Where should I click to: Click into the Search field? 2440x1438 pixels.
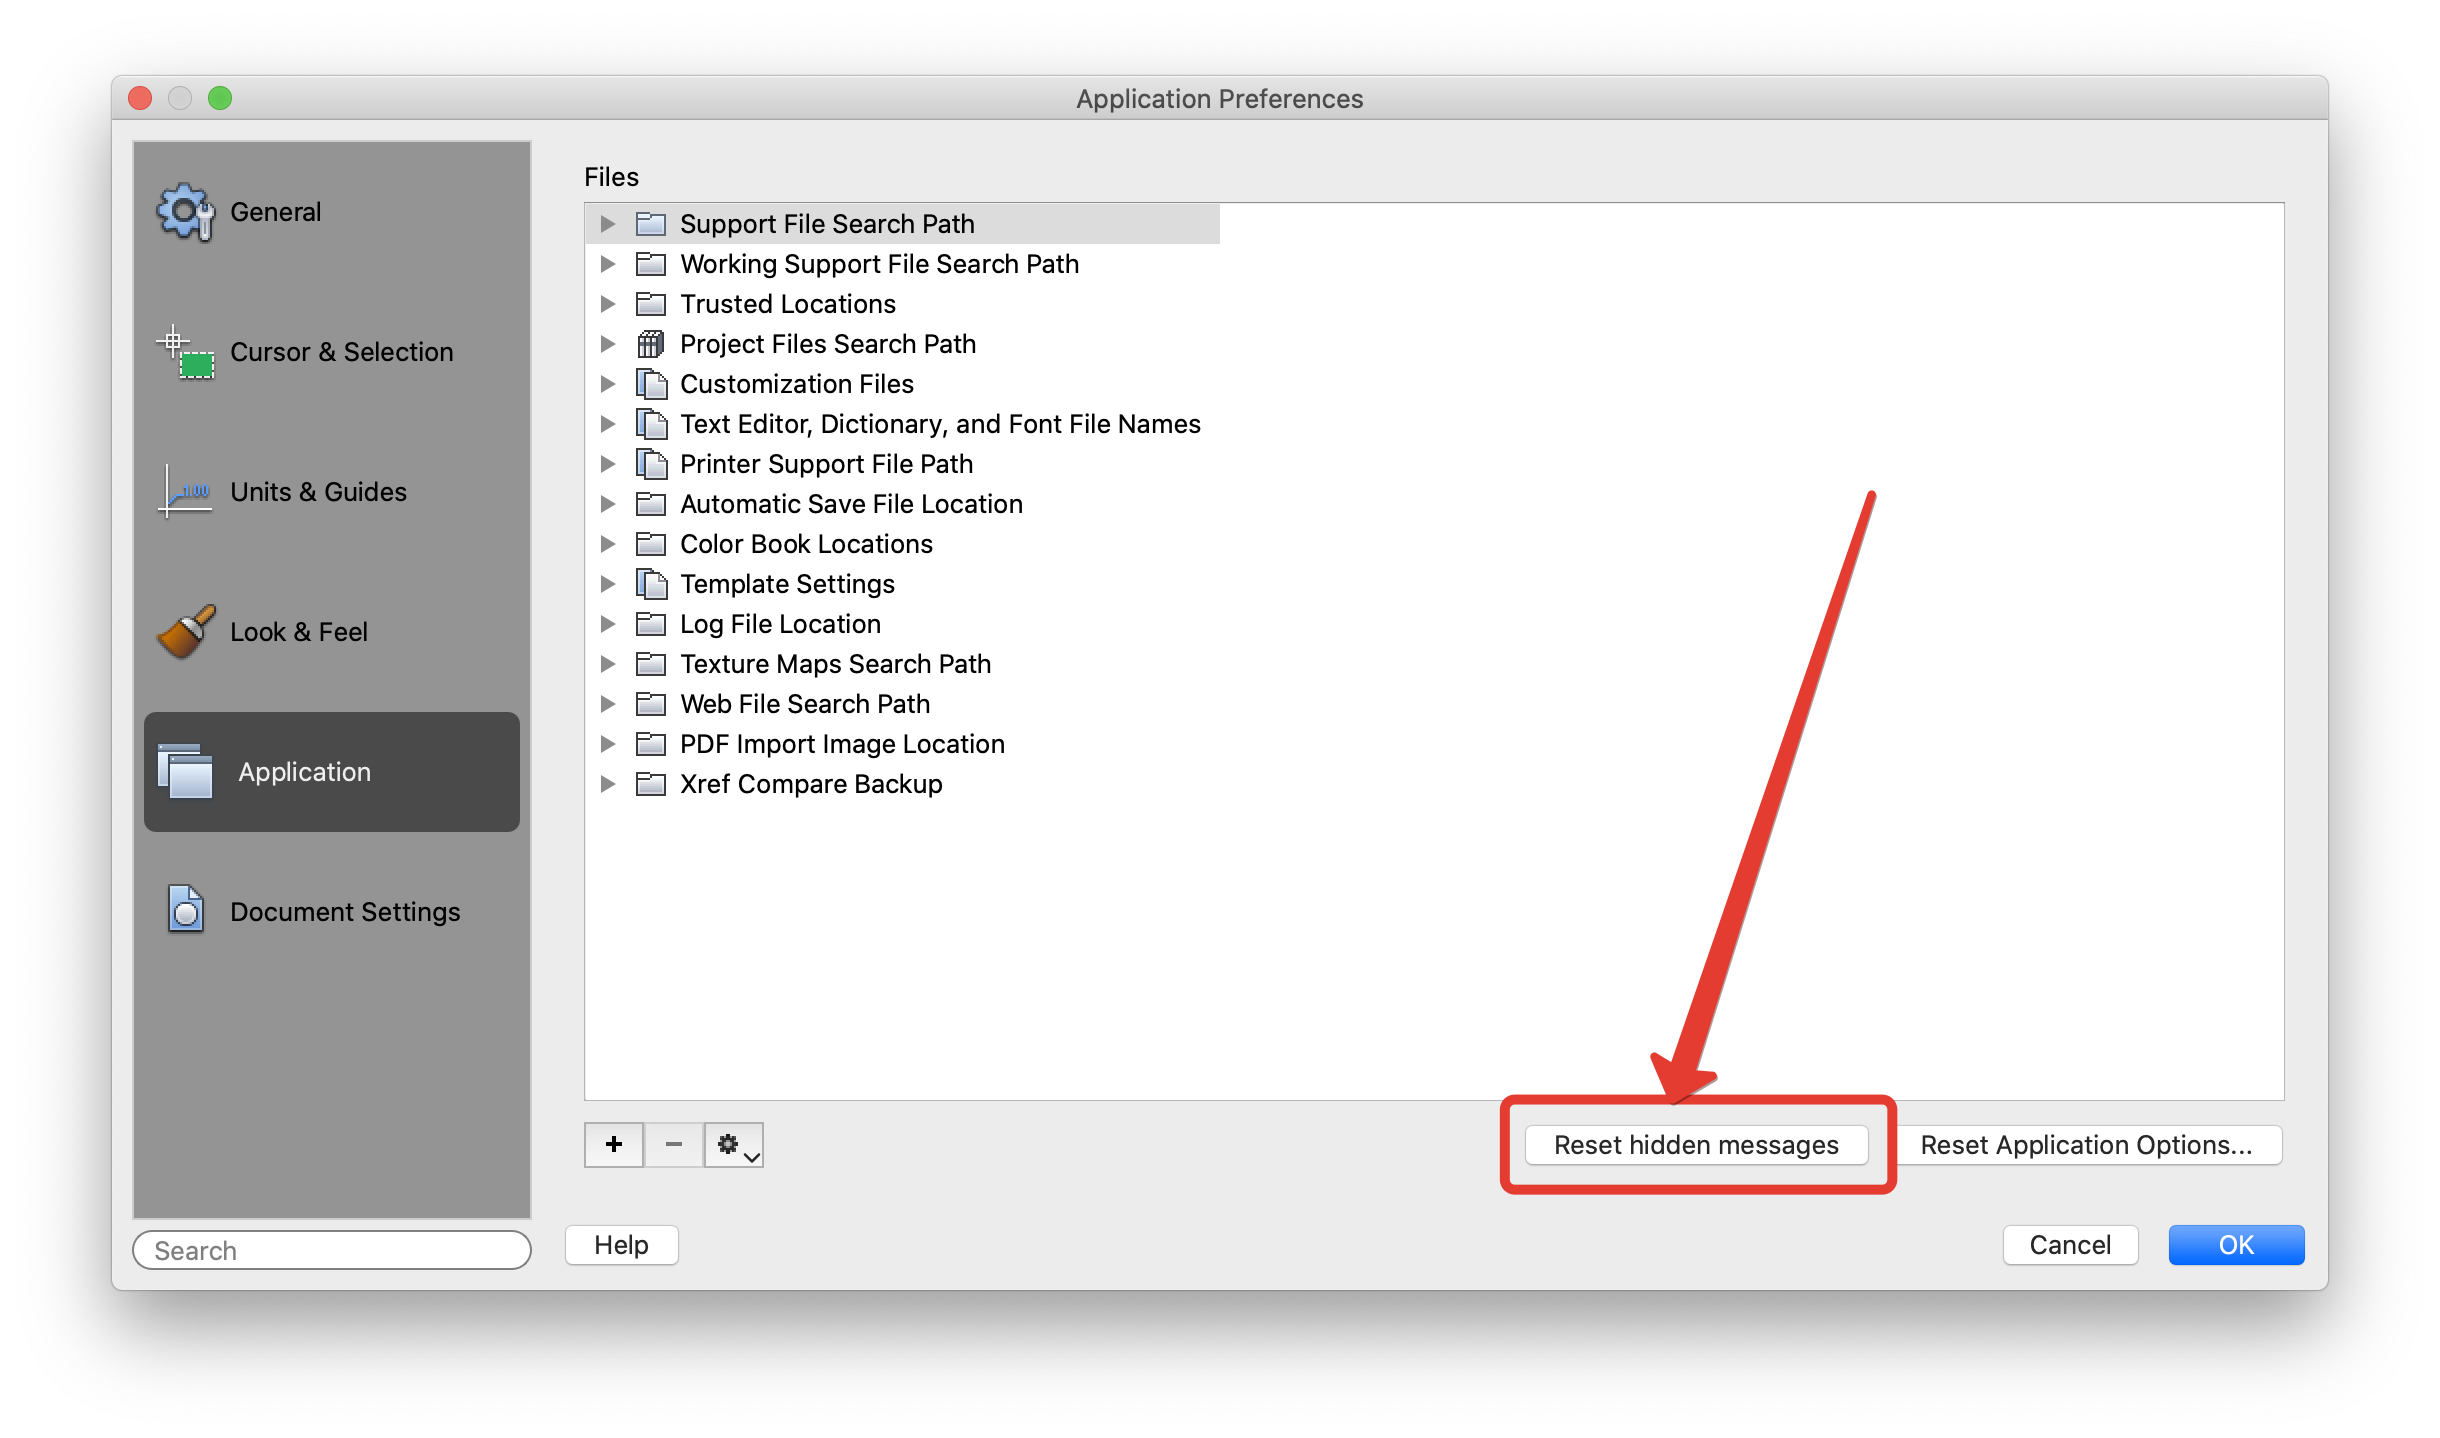tap(331, 1250)
